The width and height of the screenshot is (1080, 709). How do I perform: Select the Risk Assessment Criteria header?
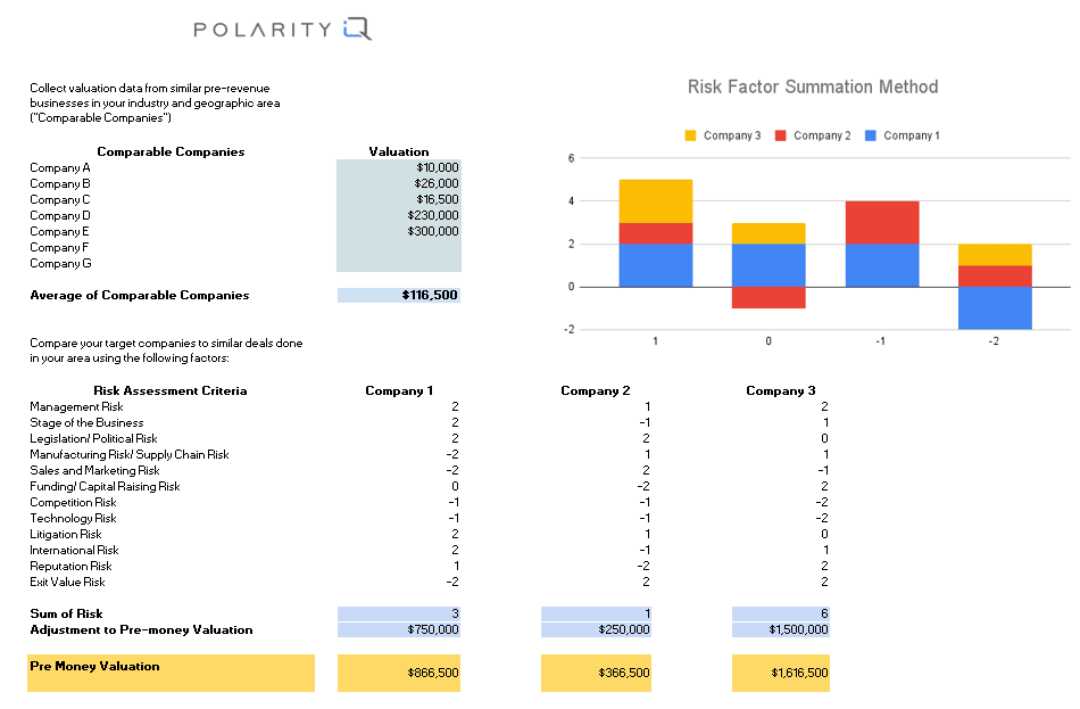point(170,391)
